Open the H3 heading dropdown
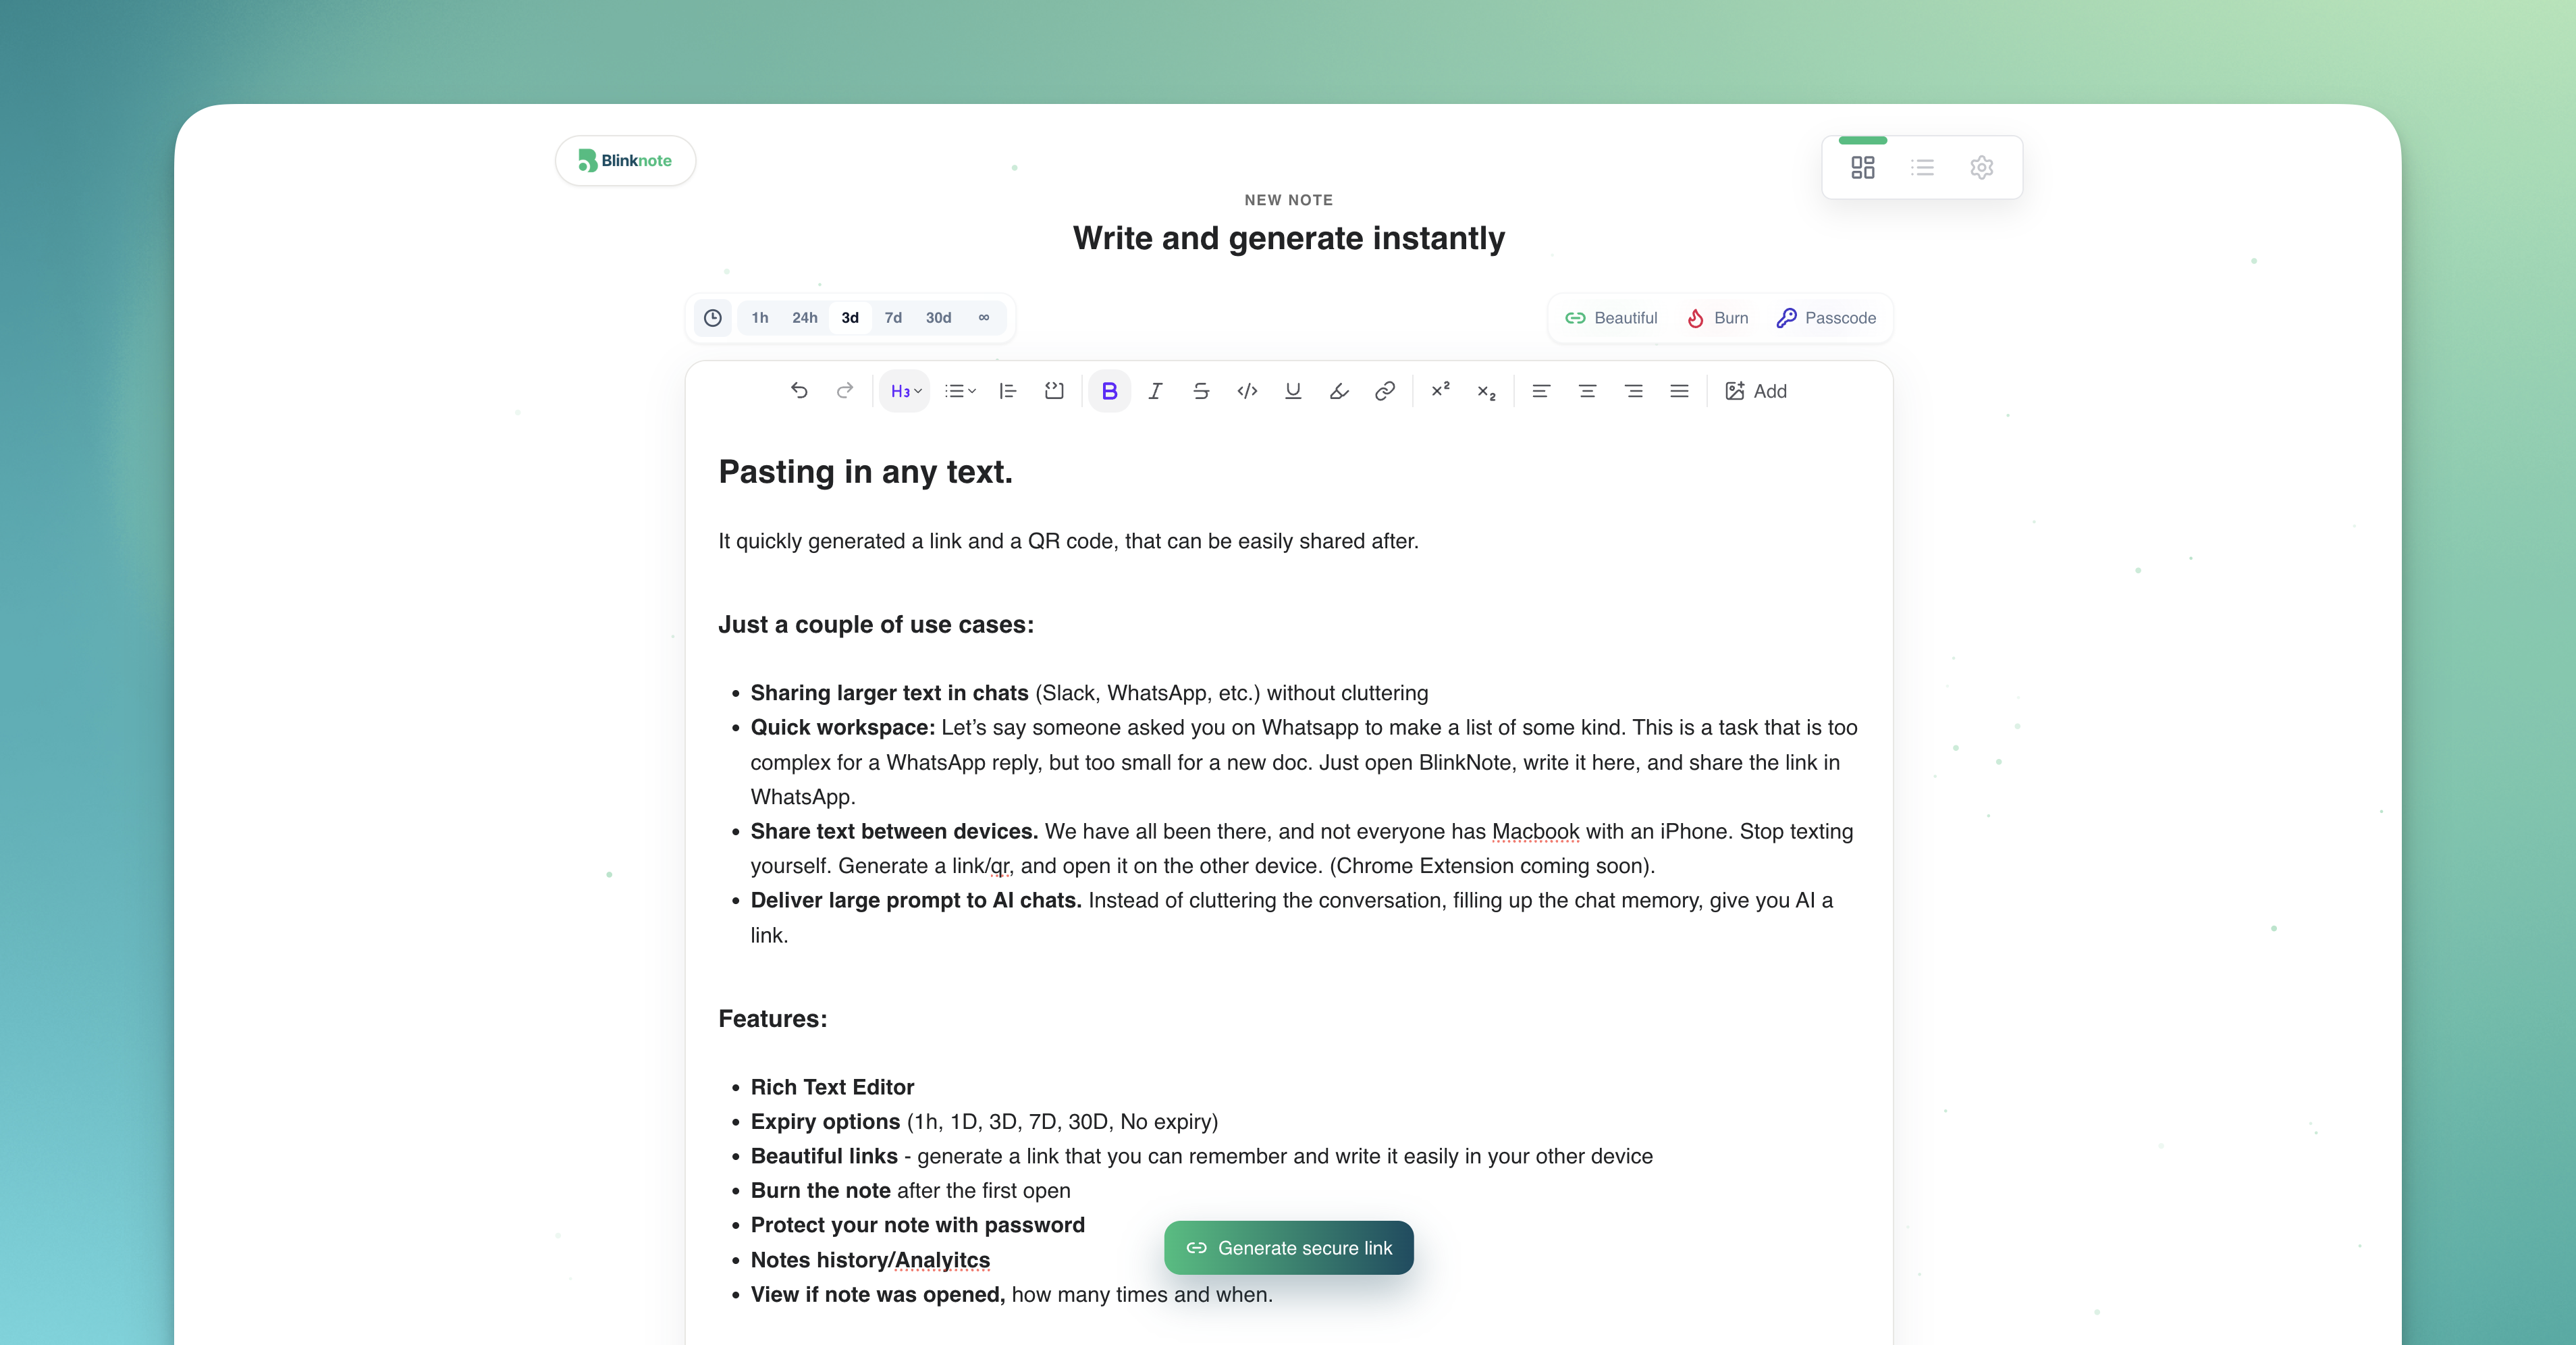Image resolution: width=2576 pixels, height=1345 pixels. pos(905,391)
